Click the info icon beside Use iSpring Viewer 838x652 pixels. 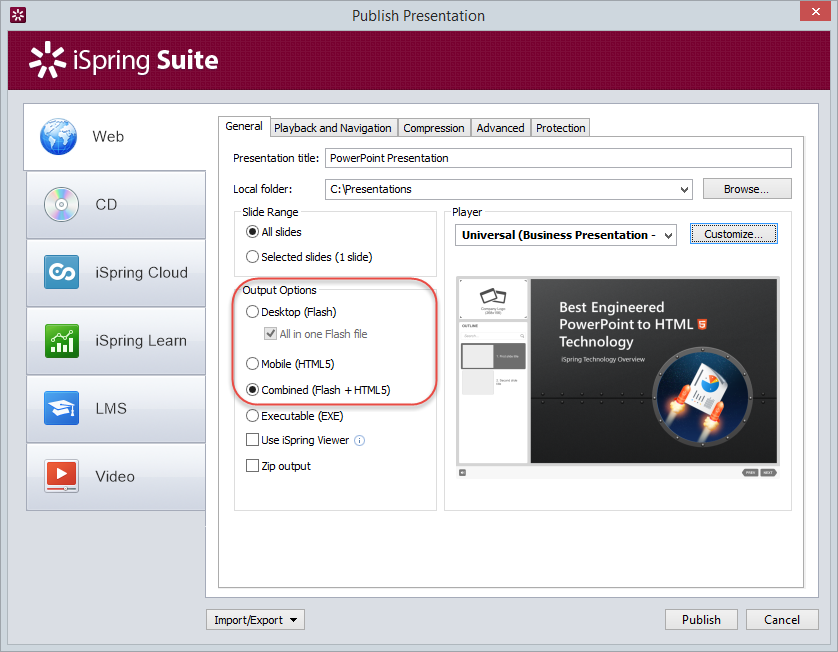359,439
